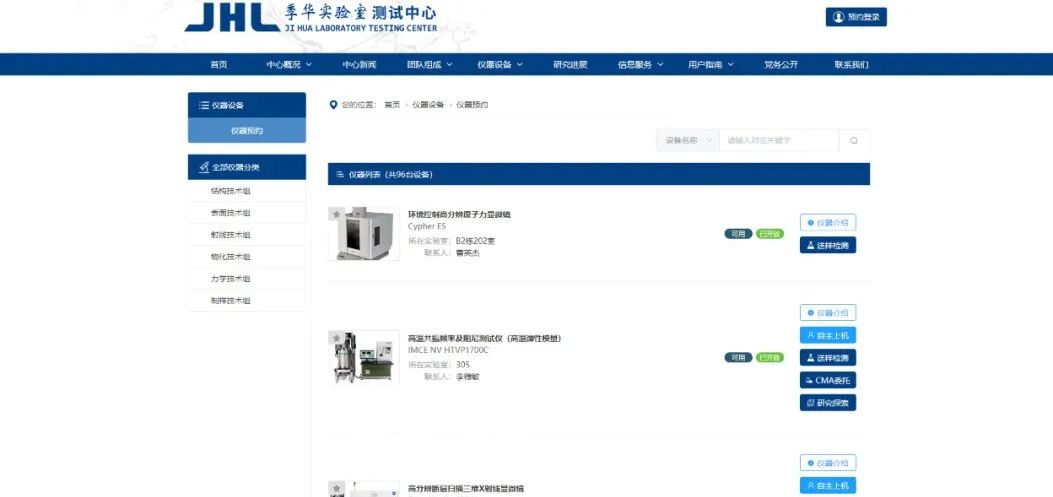Expand the 中心概况 navigation dropdown
The width and height of the screenshot is (1053, 497).
click(x=289, y=65)
